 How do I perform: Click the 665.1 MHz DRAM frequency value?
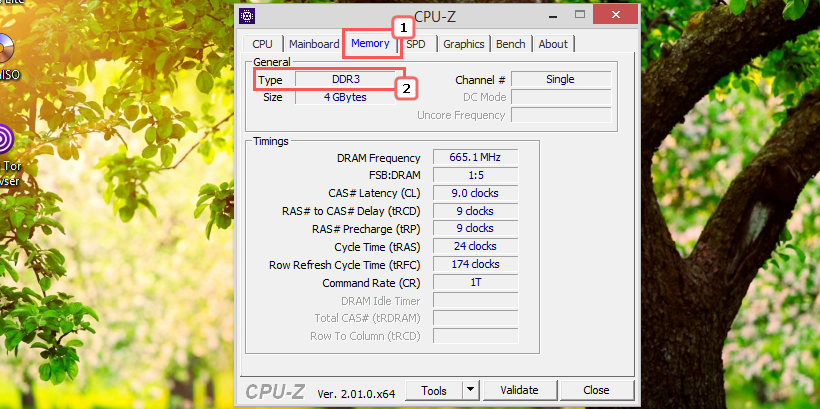coord(475,157)
